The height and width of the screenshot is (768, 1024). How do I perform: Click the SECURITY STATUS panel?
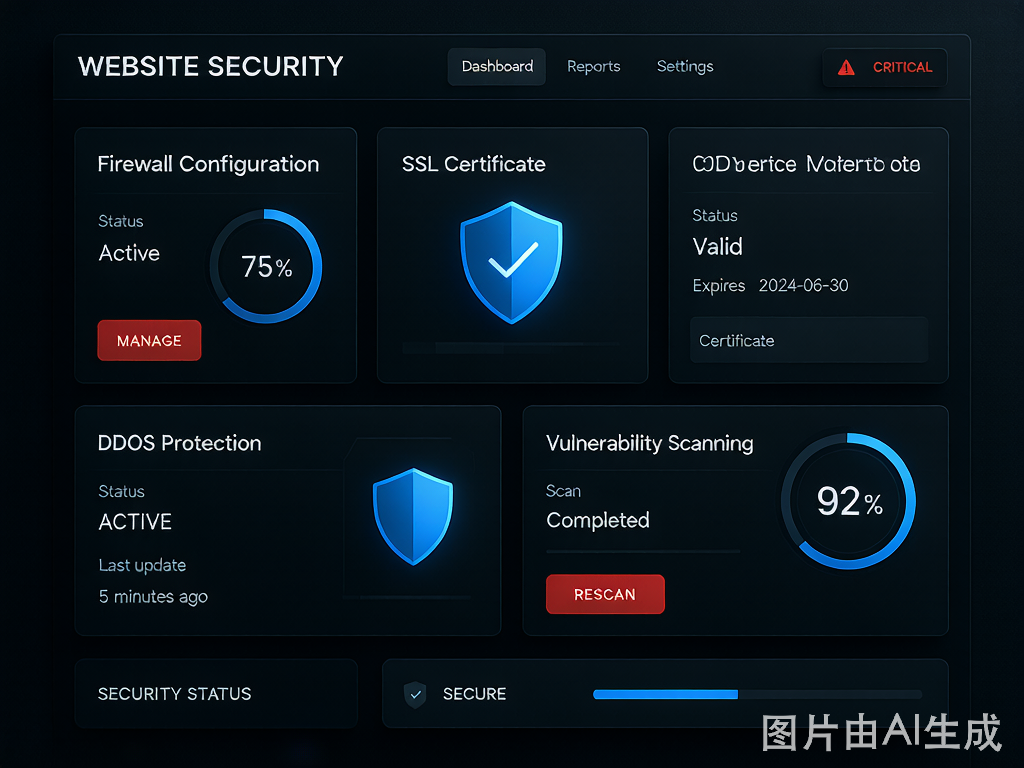click(216, 694)
